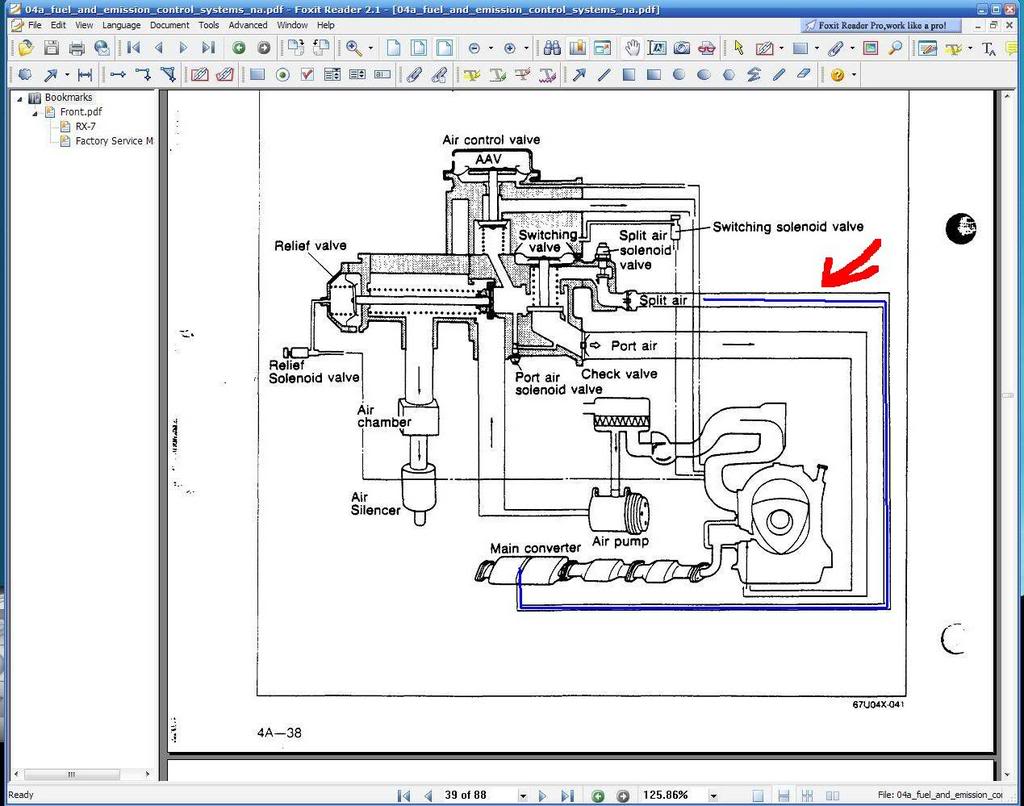Click the Print icon in toolbar
This screenshot has height=806, width=1024.
click(76, 47)
